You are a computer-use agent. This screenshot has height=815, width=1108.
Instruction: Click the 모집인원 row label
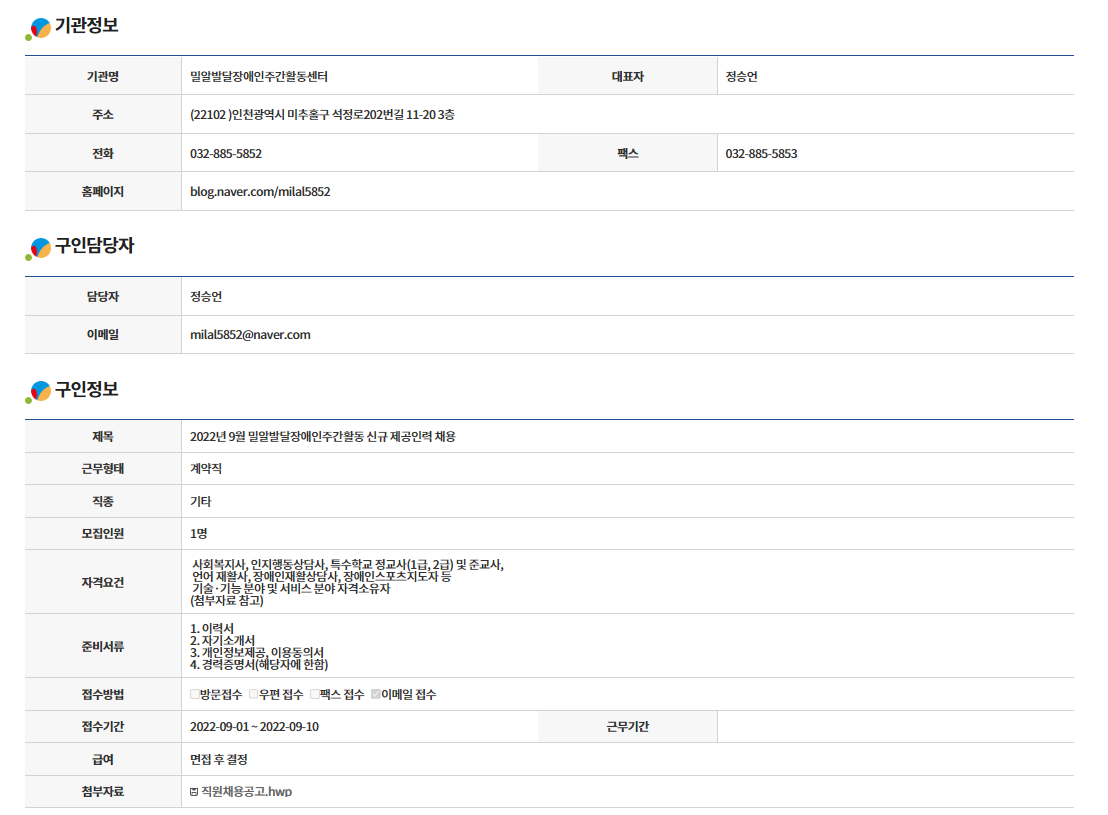point(102,534)
